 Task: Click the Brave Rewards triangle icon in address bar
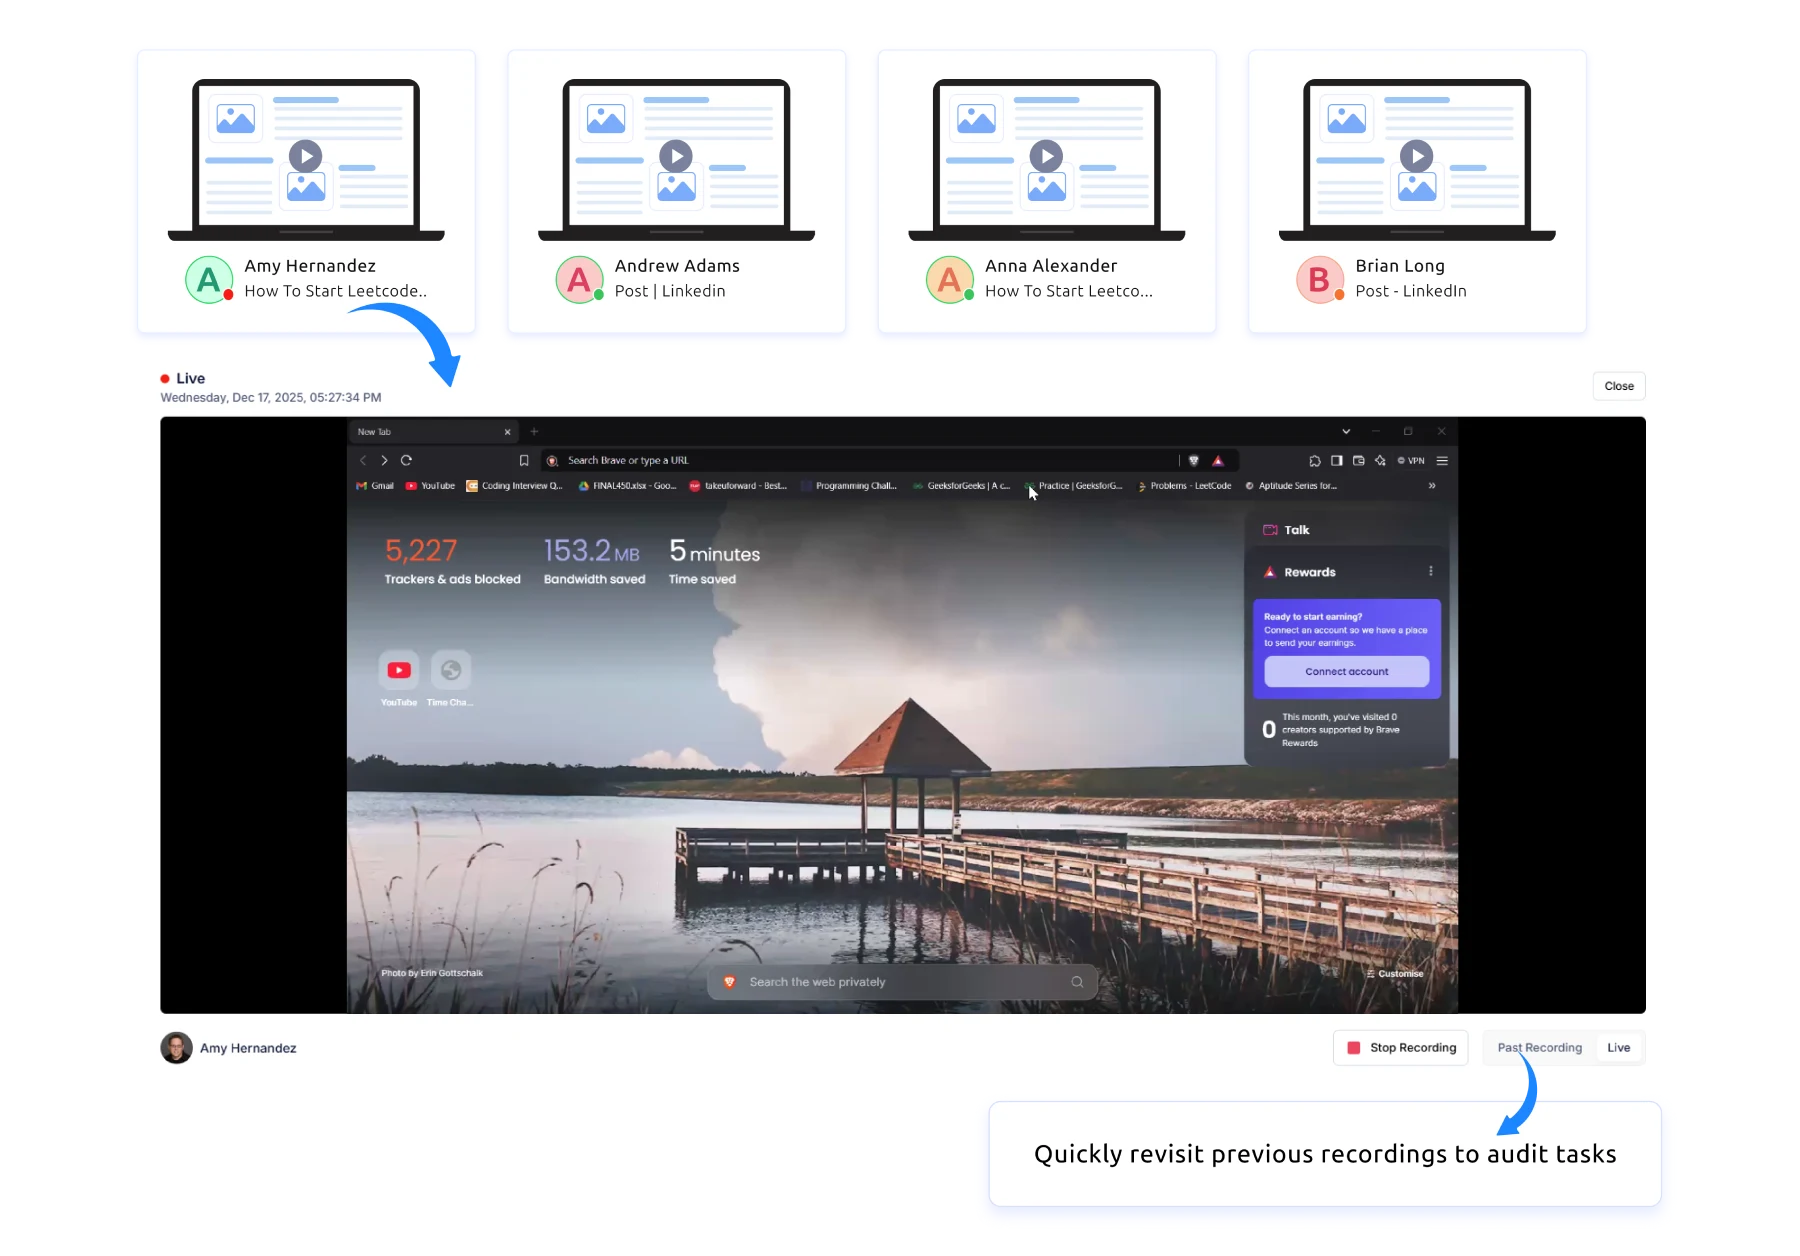click(x=1218, y=461)
